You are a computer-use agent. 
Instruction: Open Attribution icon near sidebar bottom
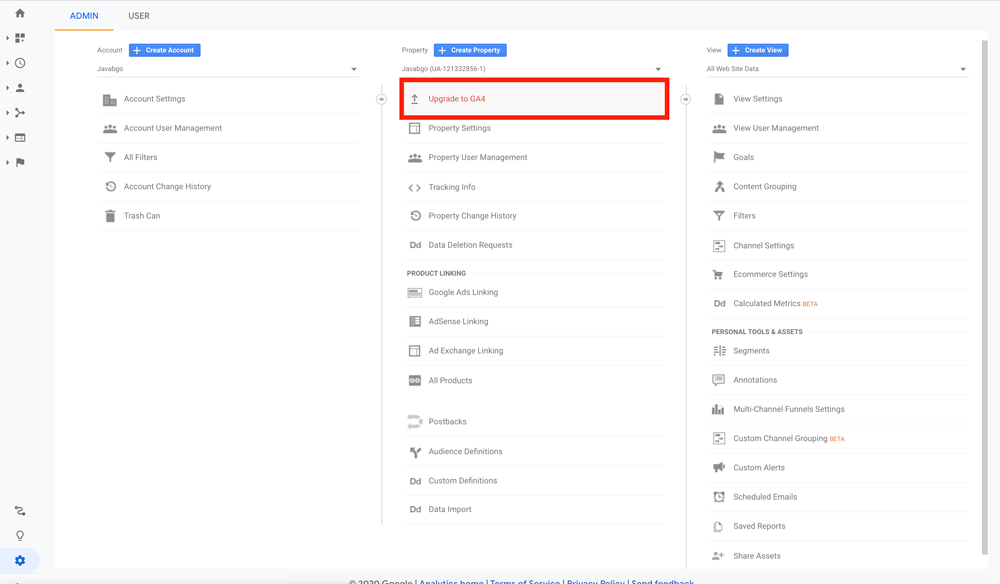[20, 511]
